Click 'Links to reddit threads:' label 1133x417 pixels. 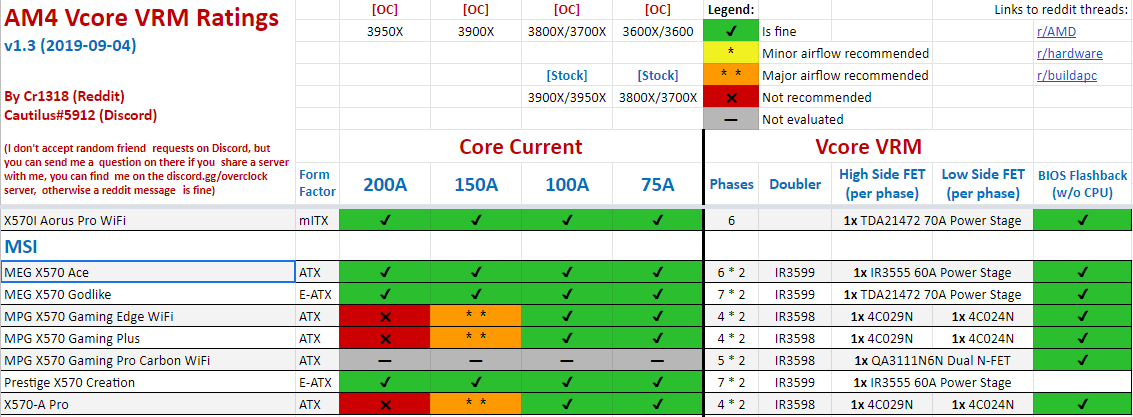[x=1061, y=9]
